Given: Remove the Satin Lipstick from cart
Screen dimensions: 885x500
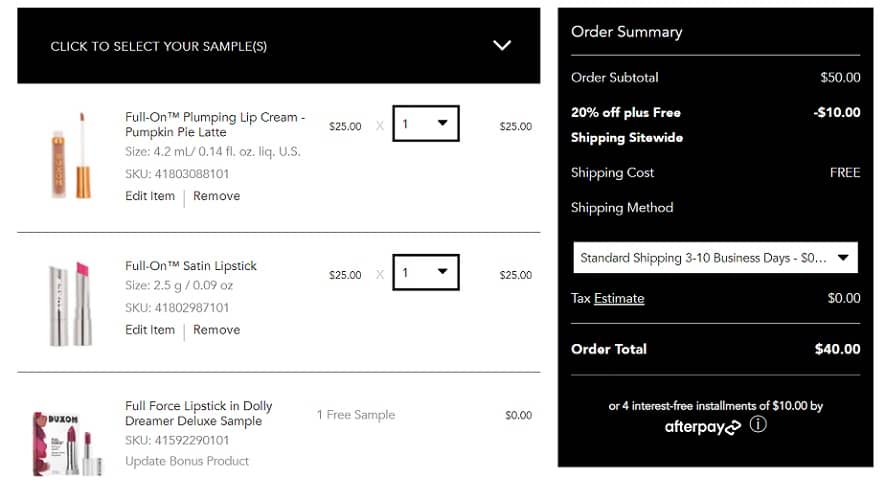Looking at the screenshot, I should point(216,330).
